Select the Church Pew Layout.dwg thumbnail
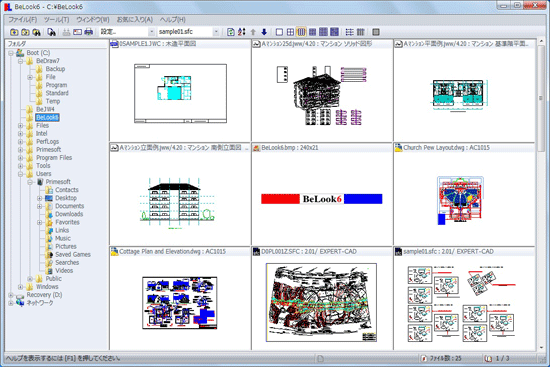Viewport: 550px width, 367px height. [x=464, y=194]
